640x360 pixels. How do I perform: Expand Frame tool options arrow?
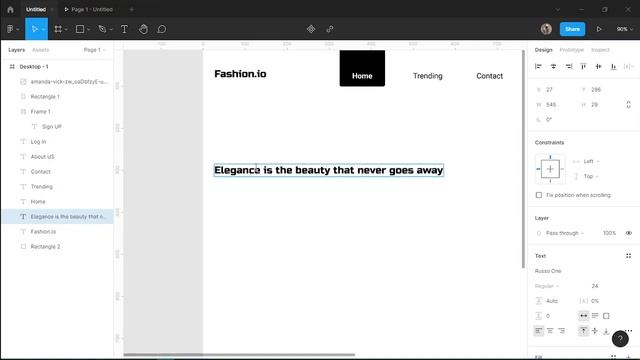pos(66,29)
